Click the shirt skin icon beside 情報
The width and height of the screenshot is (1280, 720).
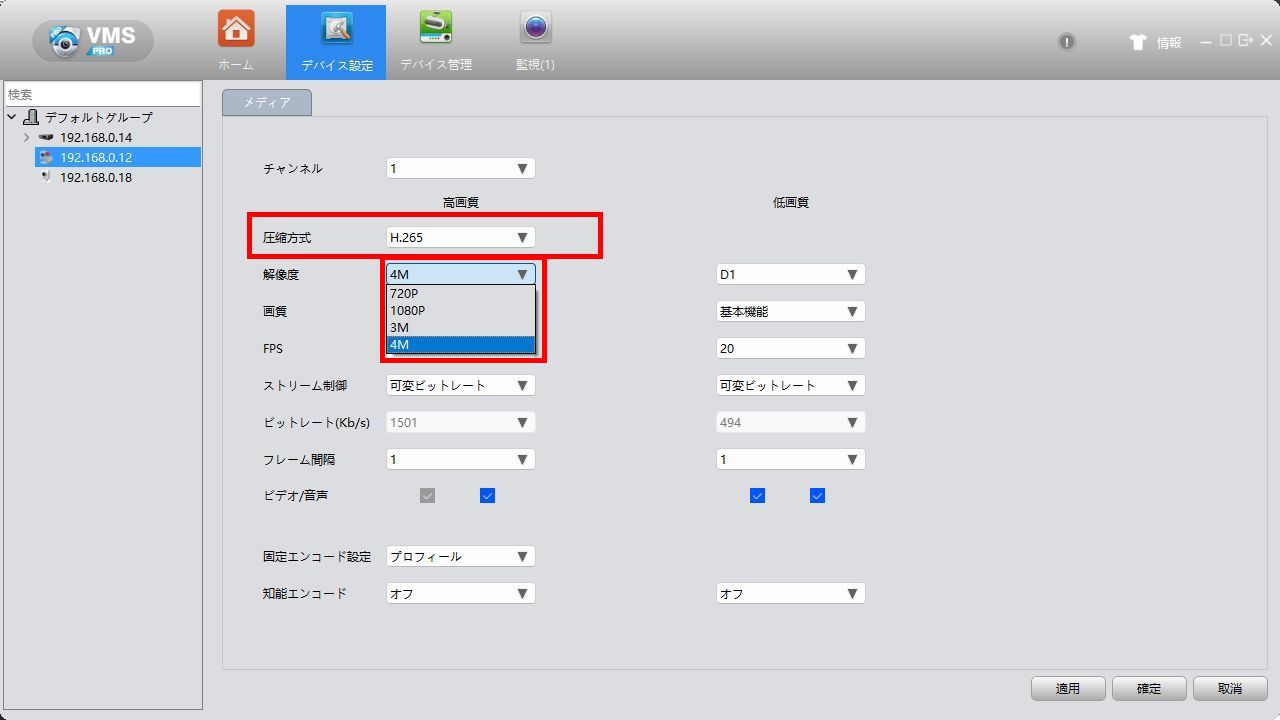[1137, 42]
